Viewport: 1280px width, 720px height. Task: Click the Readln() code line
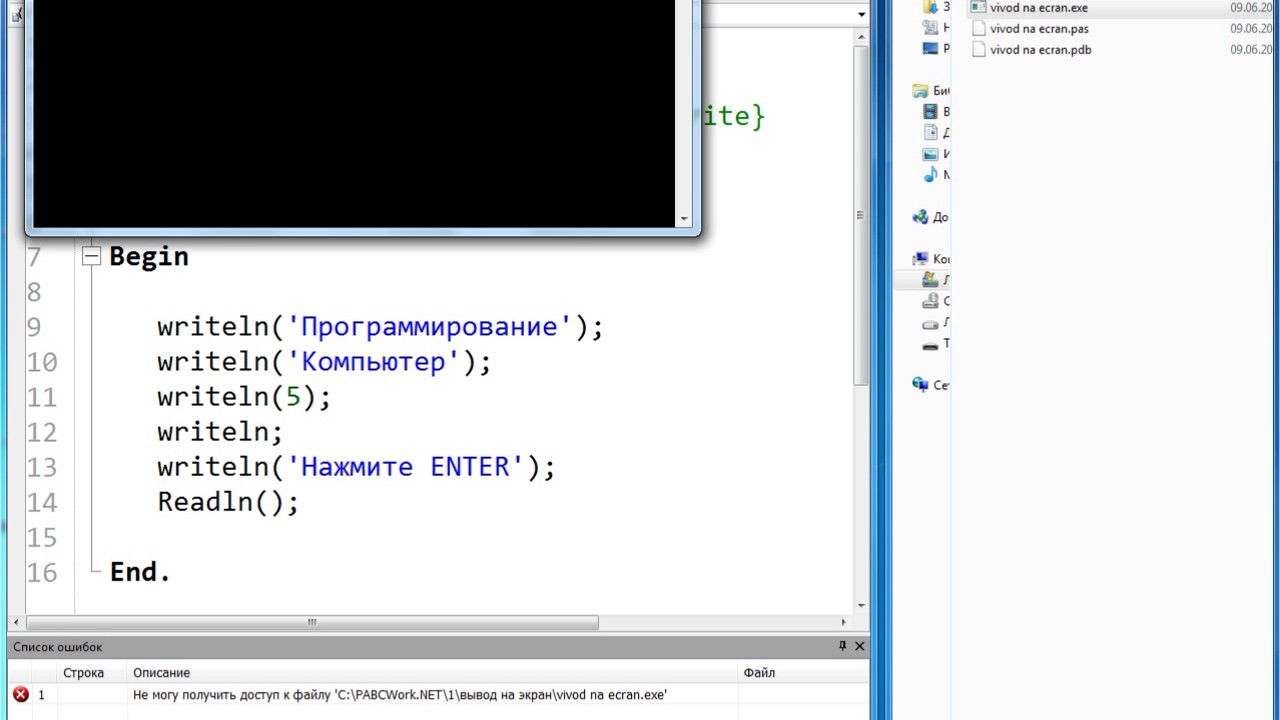228,502
